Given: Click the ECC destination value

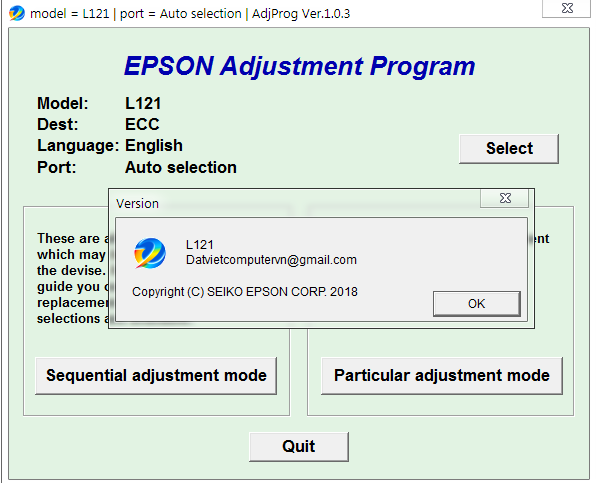Looking at the screenshot, I should [x=142, y=124].
